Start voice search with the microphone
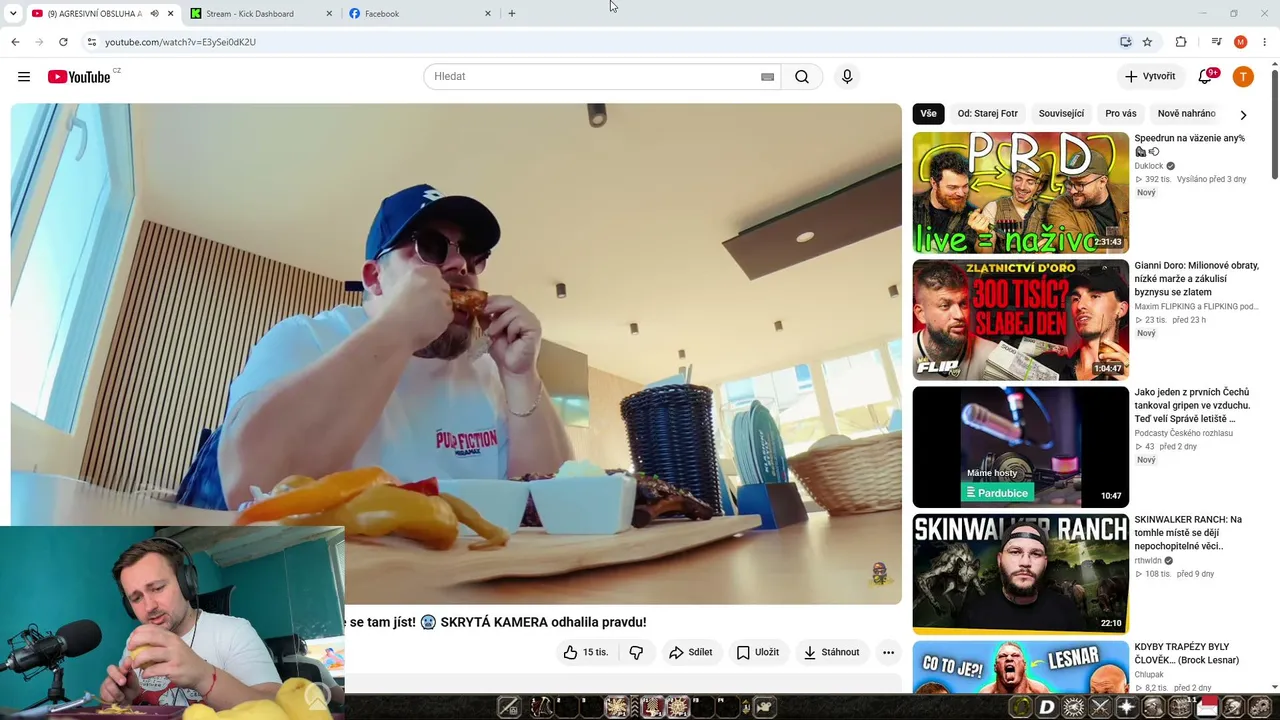 coord(847,77)
